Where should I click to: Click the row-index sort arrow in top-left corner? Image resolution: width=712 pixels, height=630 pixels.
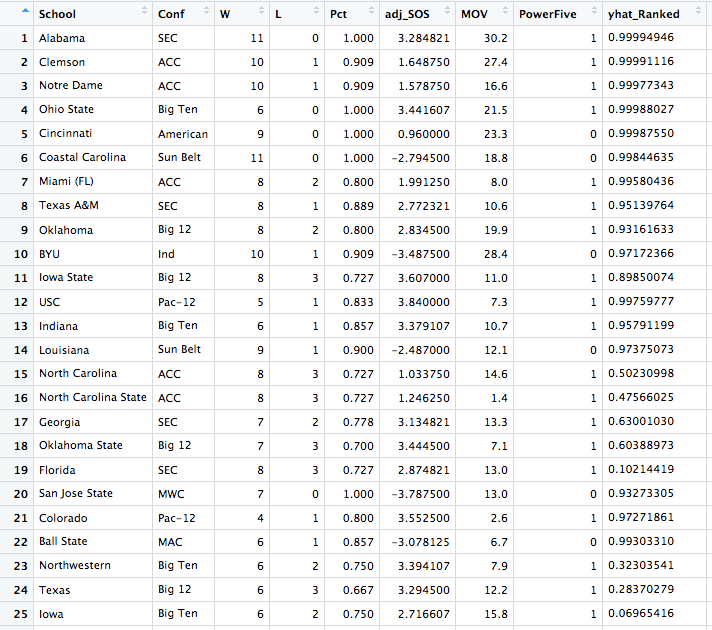click(21, 12)
